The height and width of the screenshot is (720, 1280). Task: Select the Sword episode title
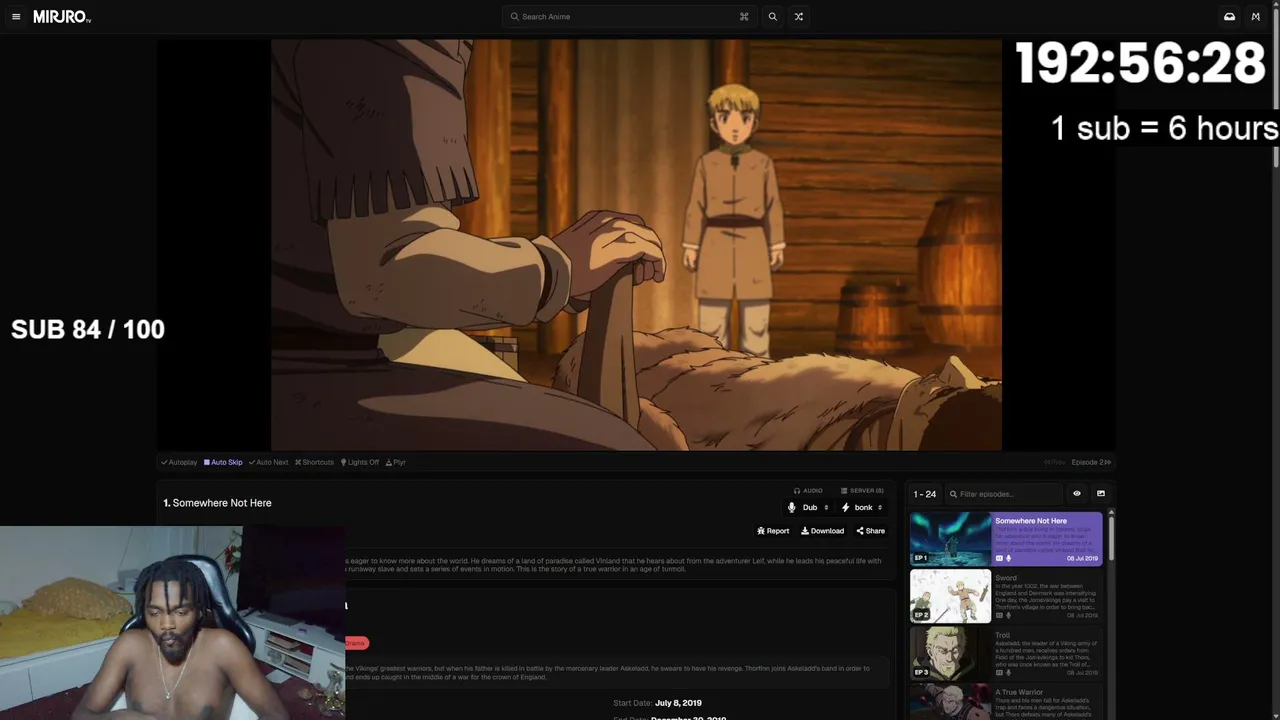tap(1005, 578)
